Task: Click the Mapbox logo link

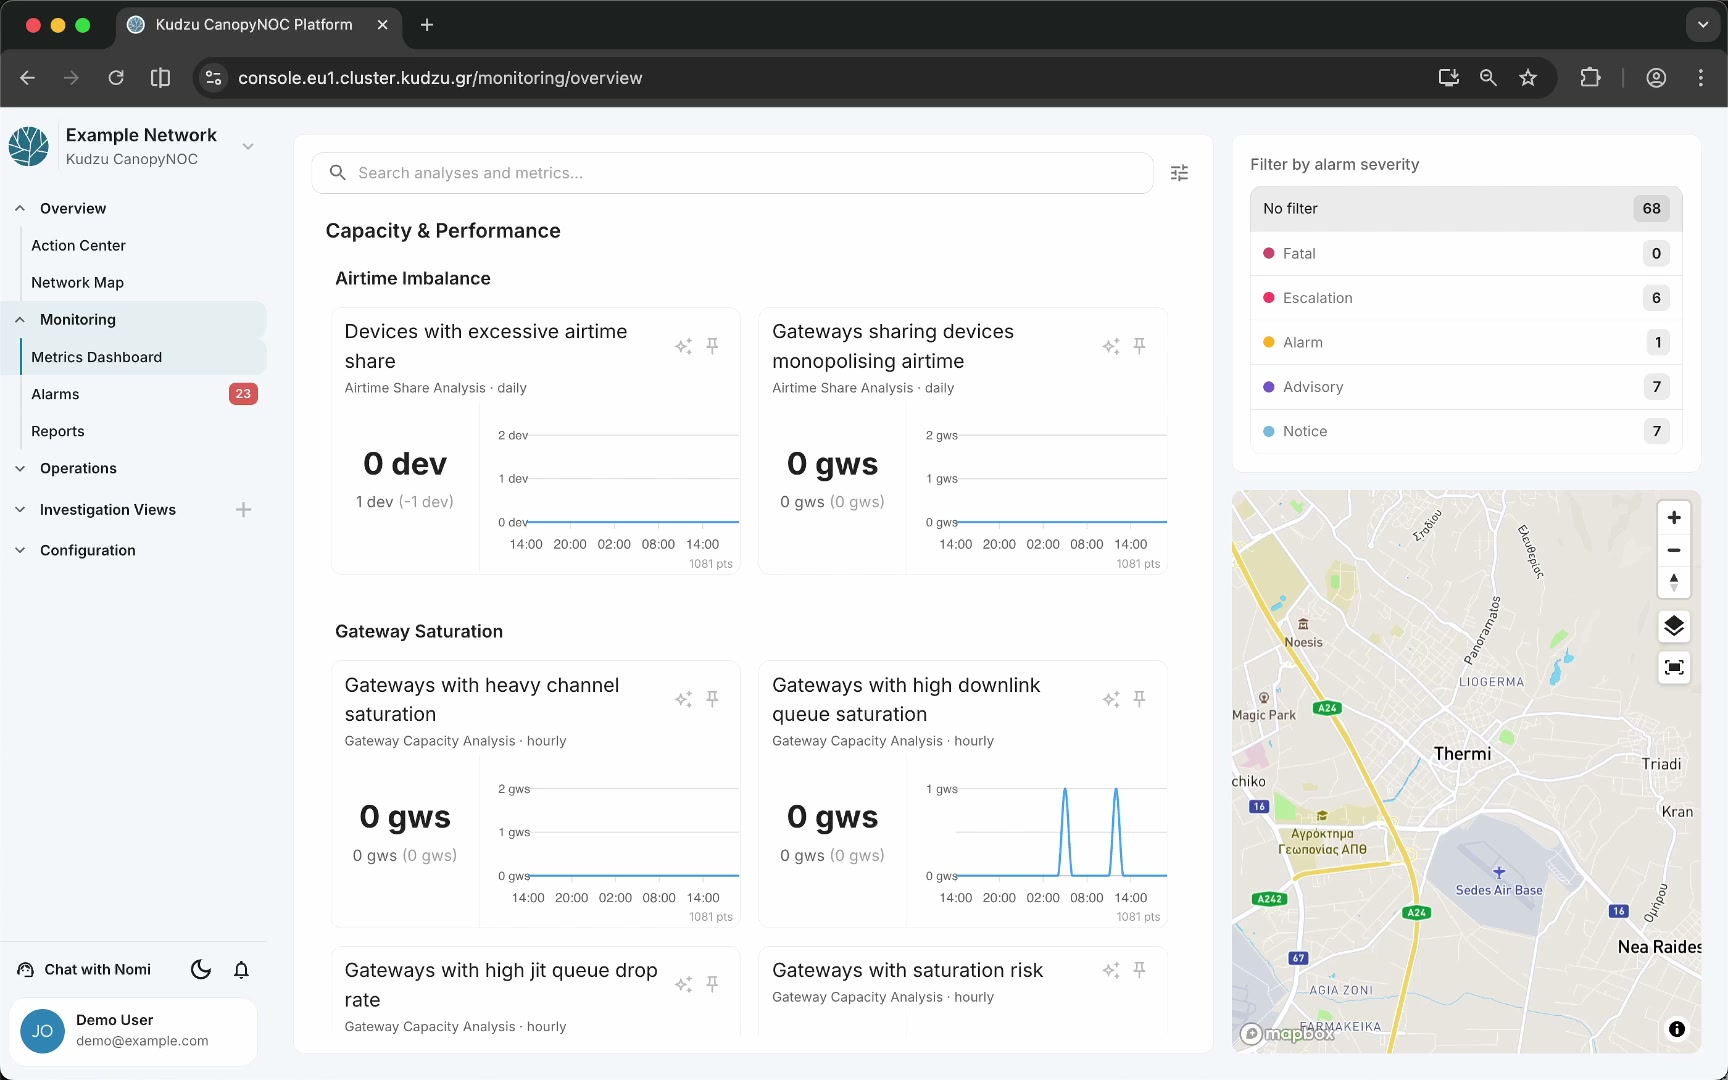Action: tap(1288, 1034)
